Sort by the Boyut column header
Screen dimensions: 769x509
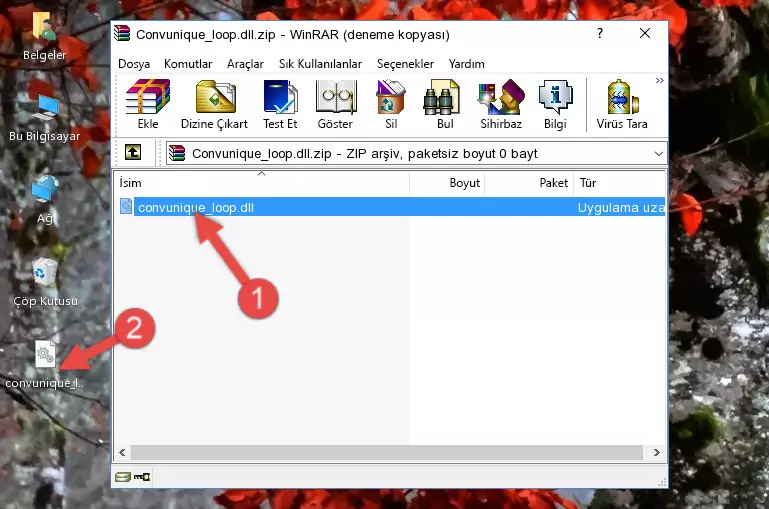click(x=447, y=183)
